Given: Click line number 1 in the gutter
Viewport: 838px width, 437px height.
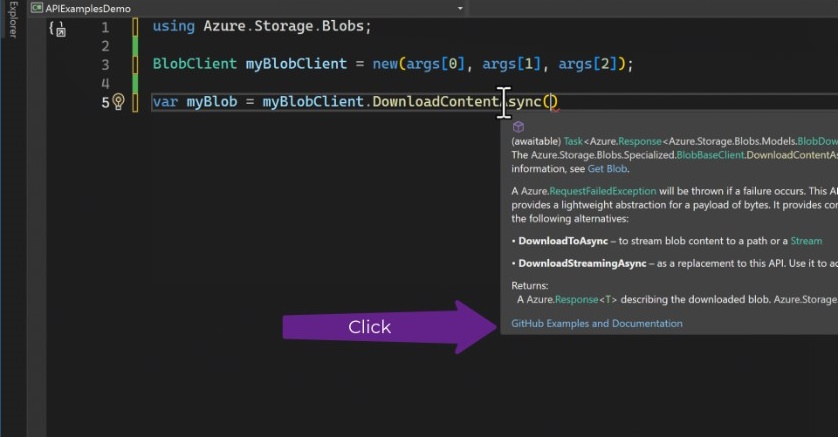Looking at the screenshot, I should (x=105, y=27).
